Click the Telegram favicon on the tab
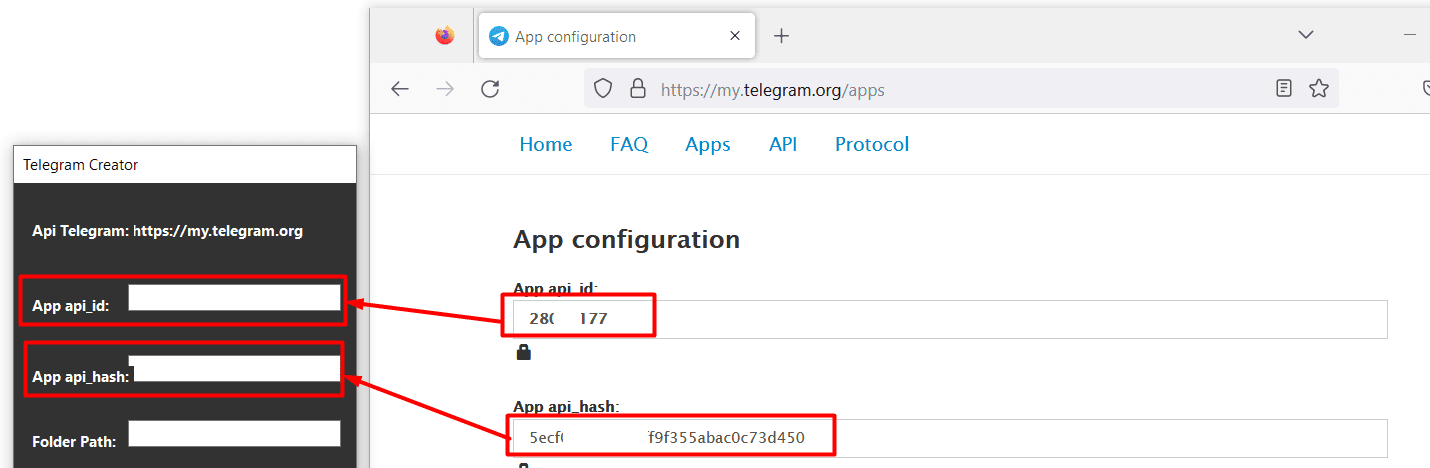The image size is (1430, 468). pos(498,36)
